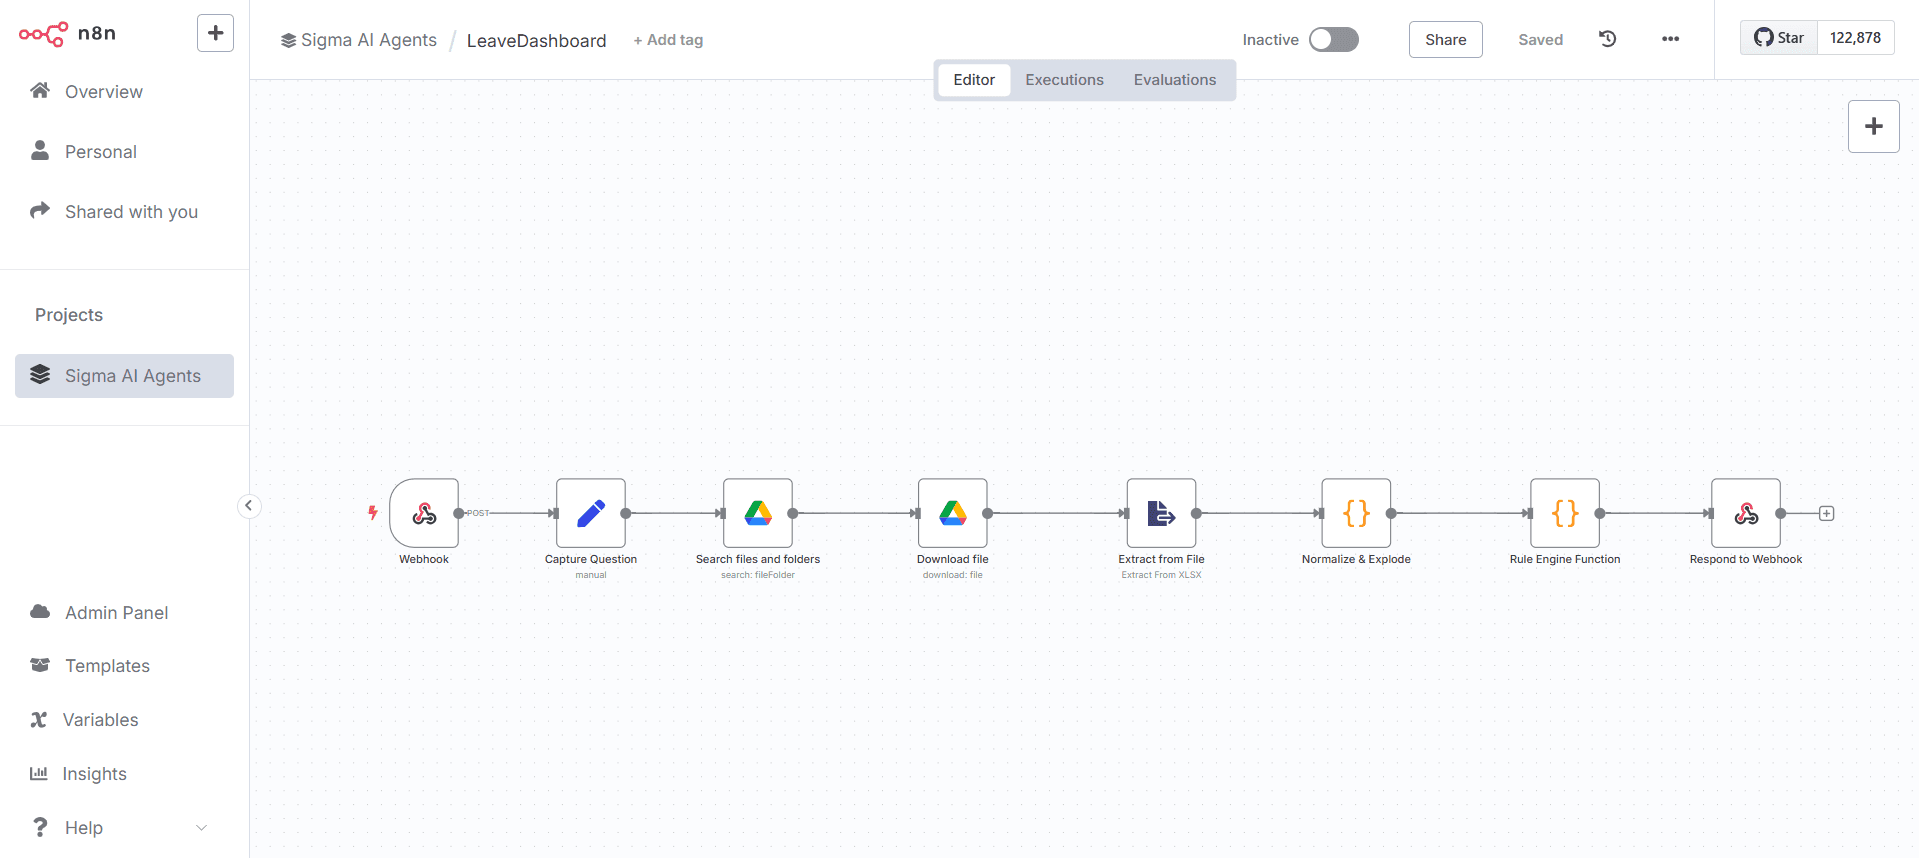This screenshot has width=1919, height=858.
Task: Select the Sigma AI Agents project in sidebar
Action: [124, 376]
